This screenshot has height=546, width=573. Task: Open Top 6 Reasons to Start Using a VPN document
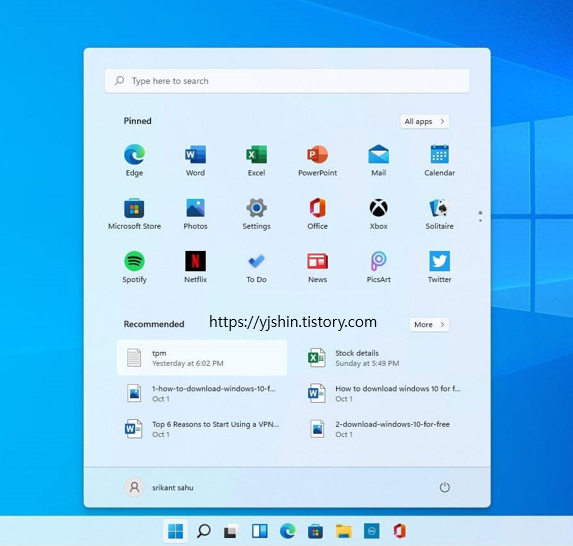point(202,429)
